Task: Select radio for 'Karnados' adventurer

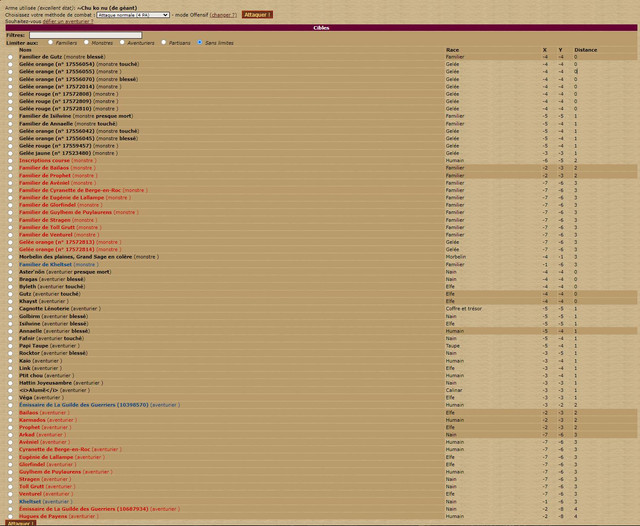Action: pos(10,420)
